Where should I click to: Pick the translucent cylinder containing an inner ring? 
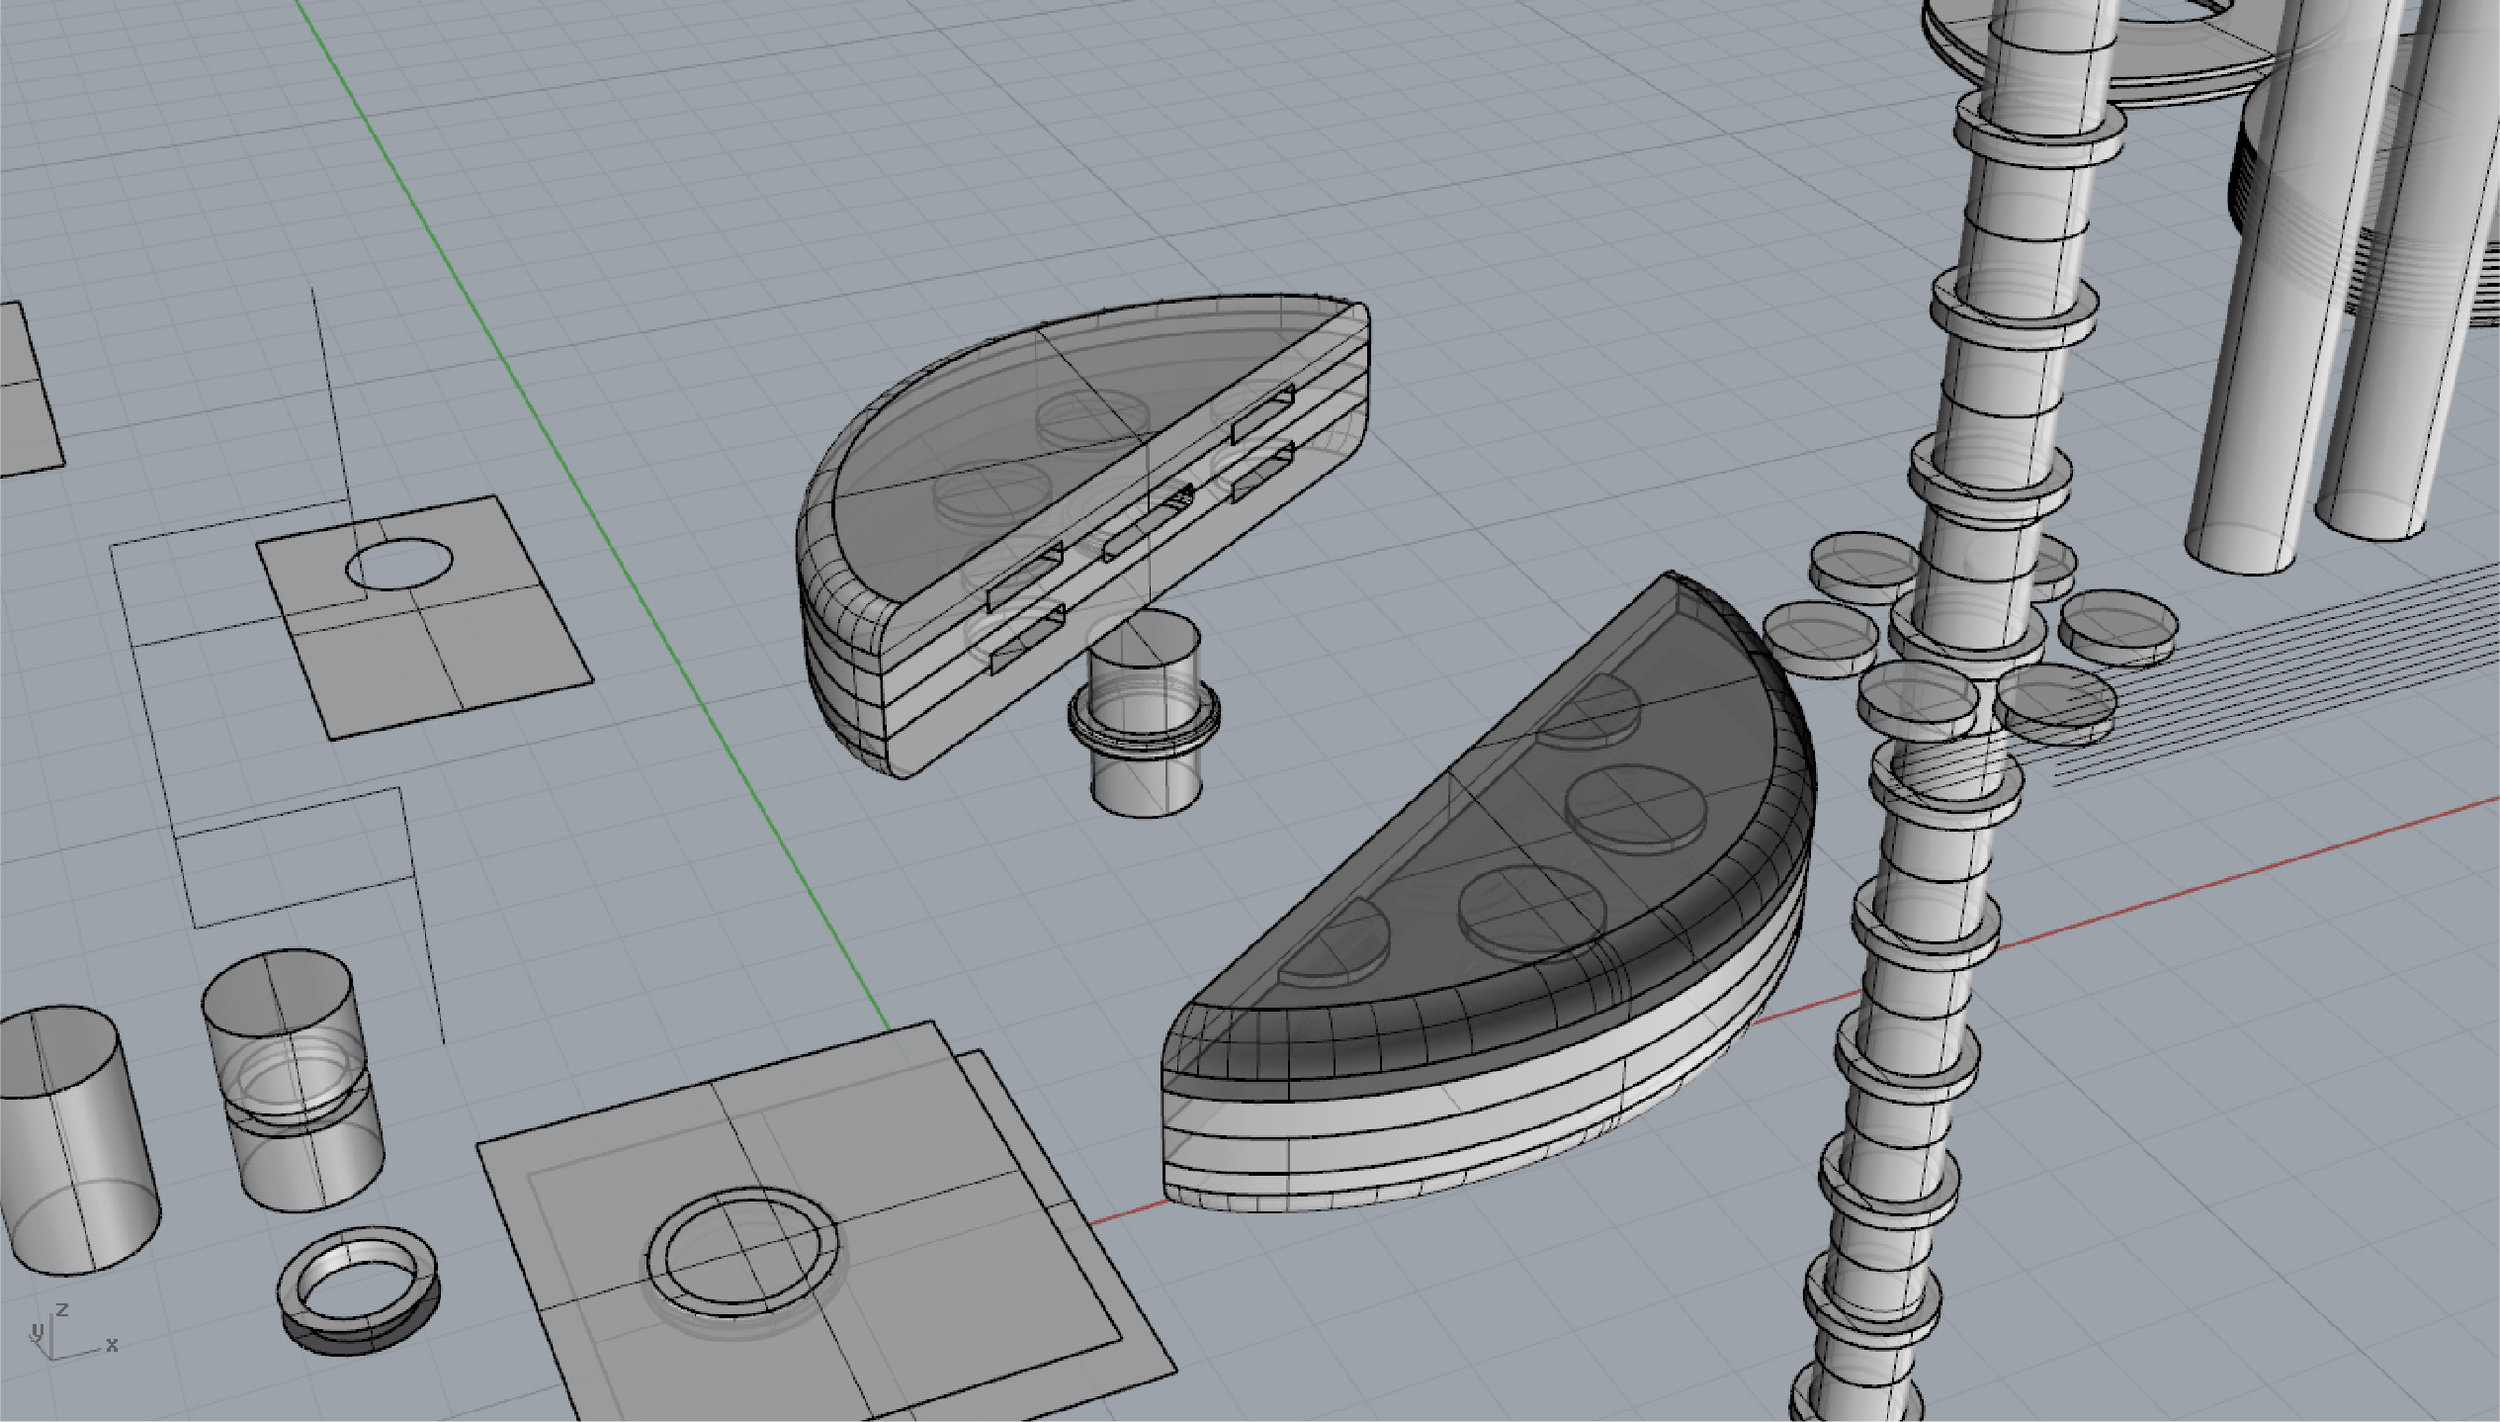pyautogui.click(x=292, y=1080)
